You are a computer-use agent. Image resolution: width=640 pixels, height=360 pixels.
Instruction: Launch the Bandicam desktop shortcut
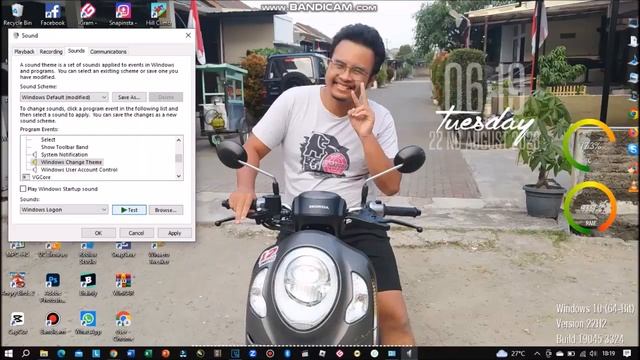[x=53, y=323]
